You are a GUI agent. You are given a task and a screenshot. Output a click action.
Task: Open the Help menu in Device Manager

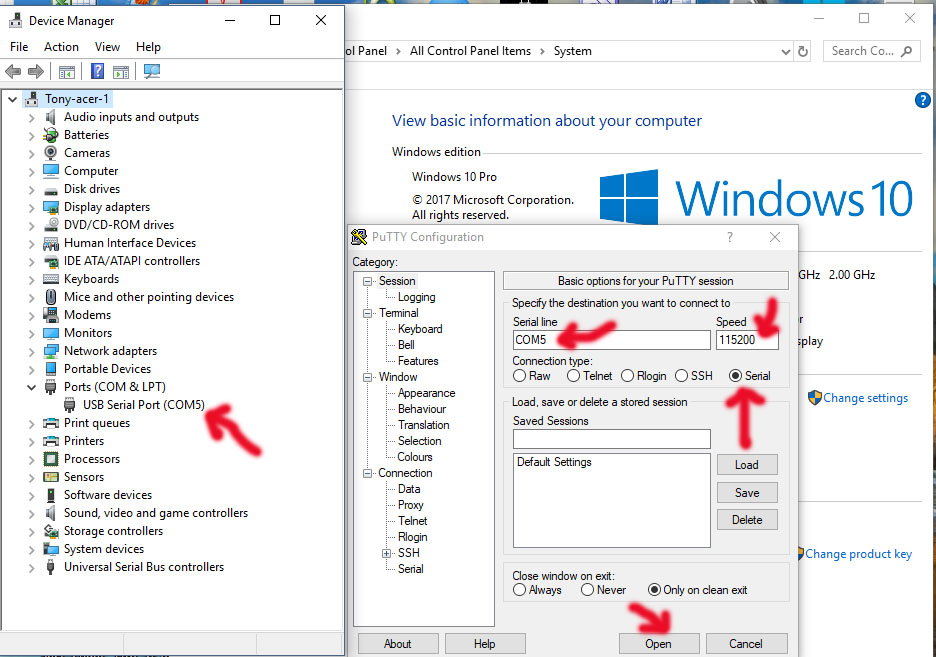(148, 47)
